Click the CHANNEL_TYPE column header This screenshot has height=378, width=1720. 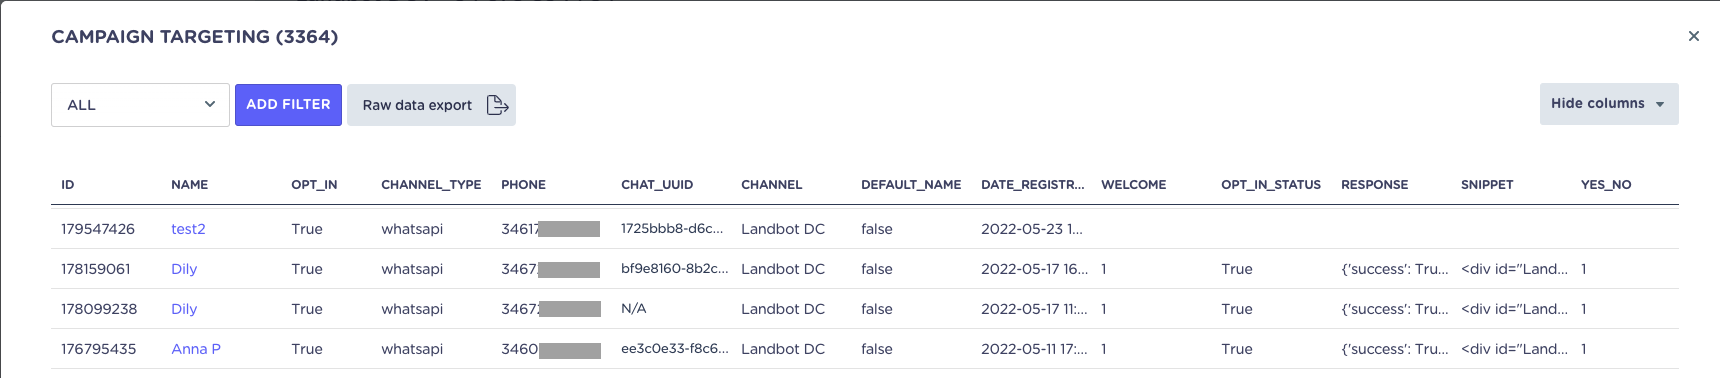tap(431, 185)
